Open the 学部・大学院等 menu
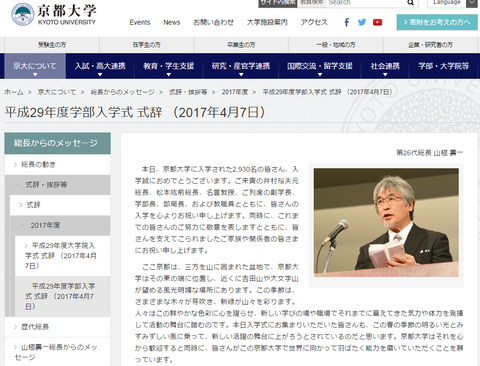Image resolution: width=480 pixels, height=366 pixels. pos(444,66)
